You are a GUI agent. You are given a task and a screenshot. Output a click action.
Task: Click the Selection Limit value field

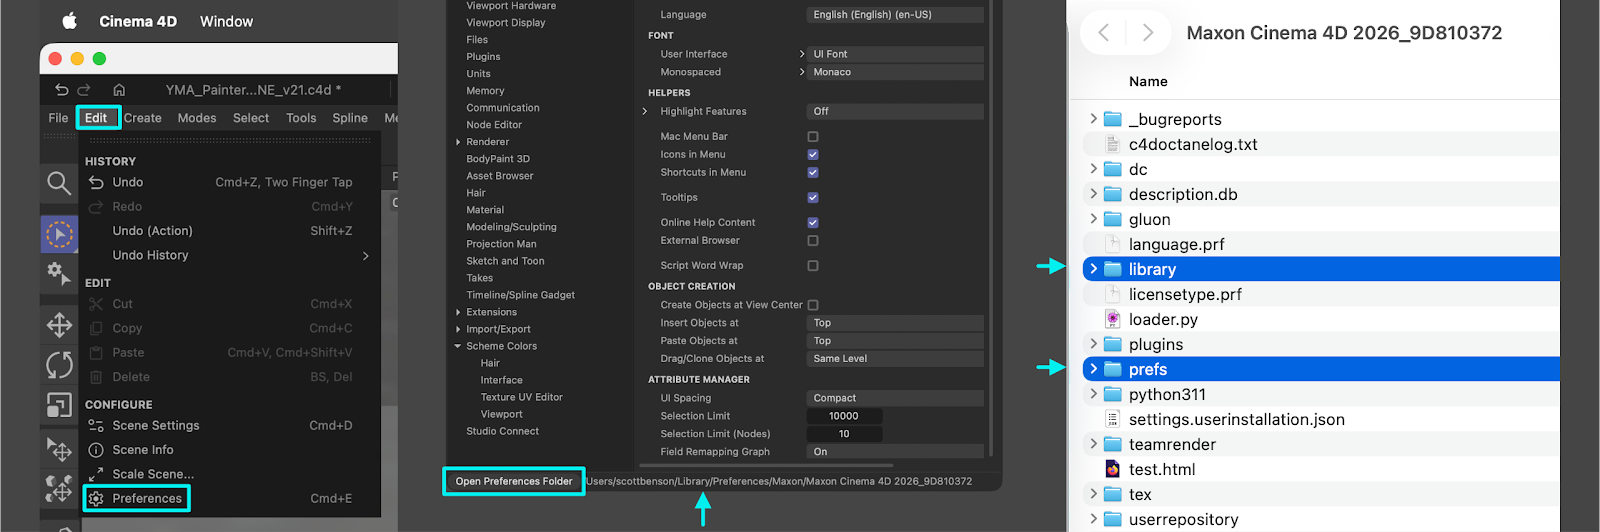point(844,416)
